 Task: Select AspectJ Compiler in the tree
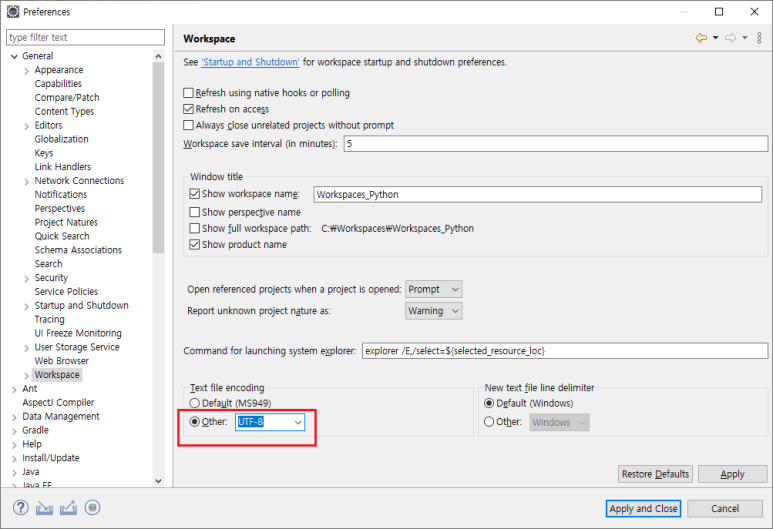pyautogui.click(x=58, y=402)
